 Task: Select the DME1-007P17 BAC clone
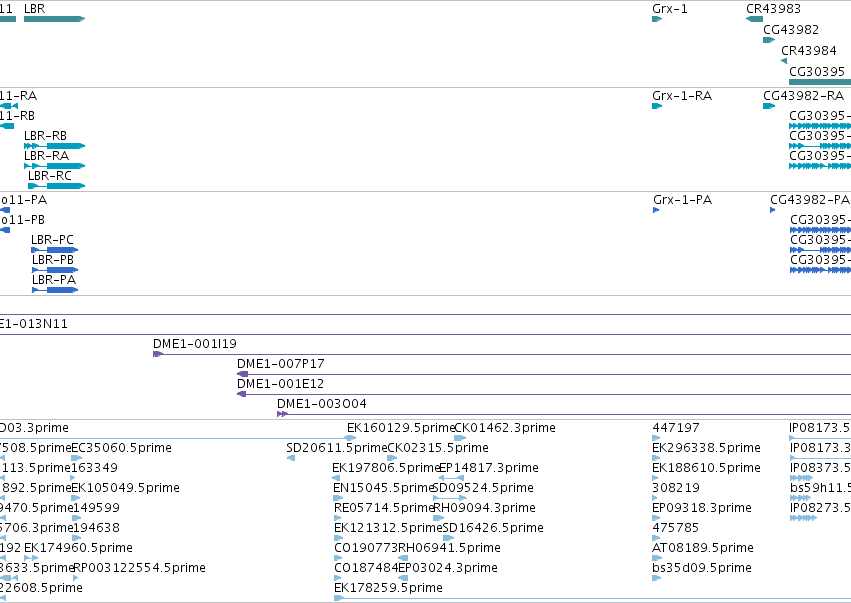pos(544,375)
